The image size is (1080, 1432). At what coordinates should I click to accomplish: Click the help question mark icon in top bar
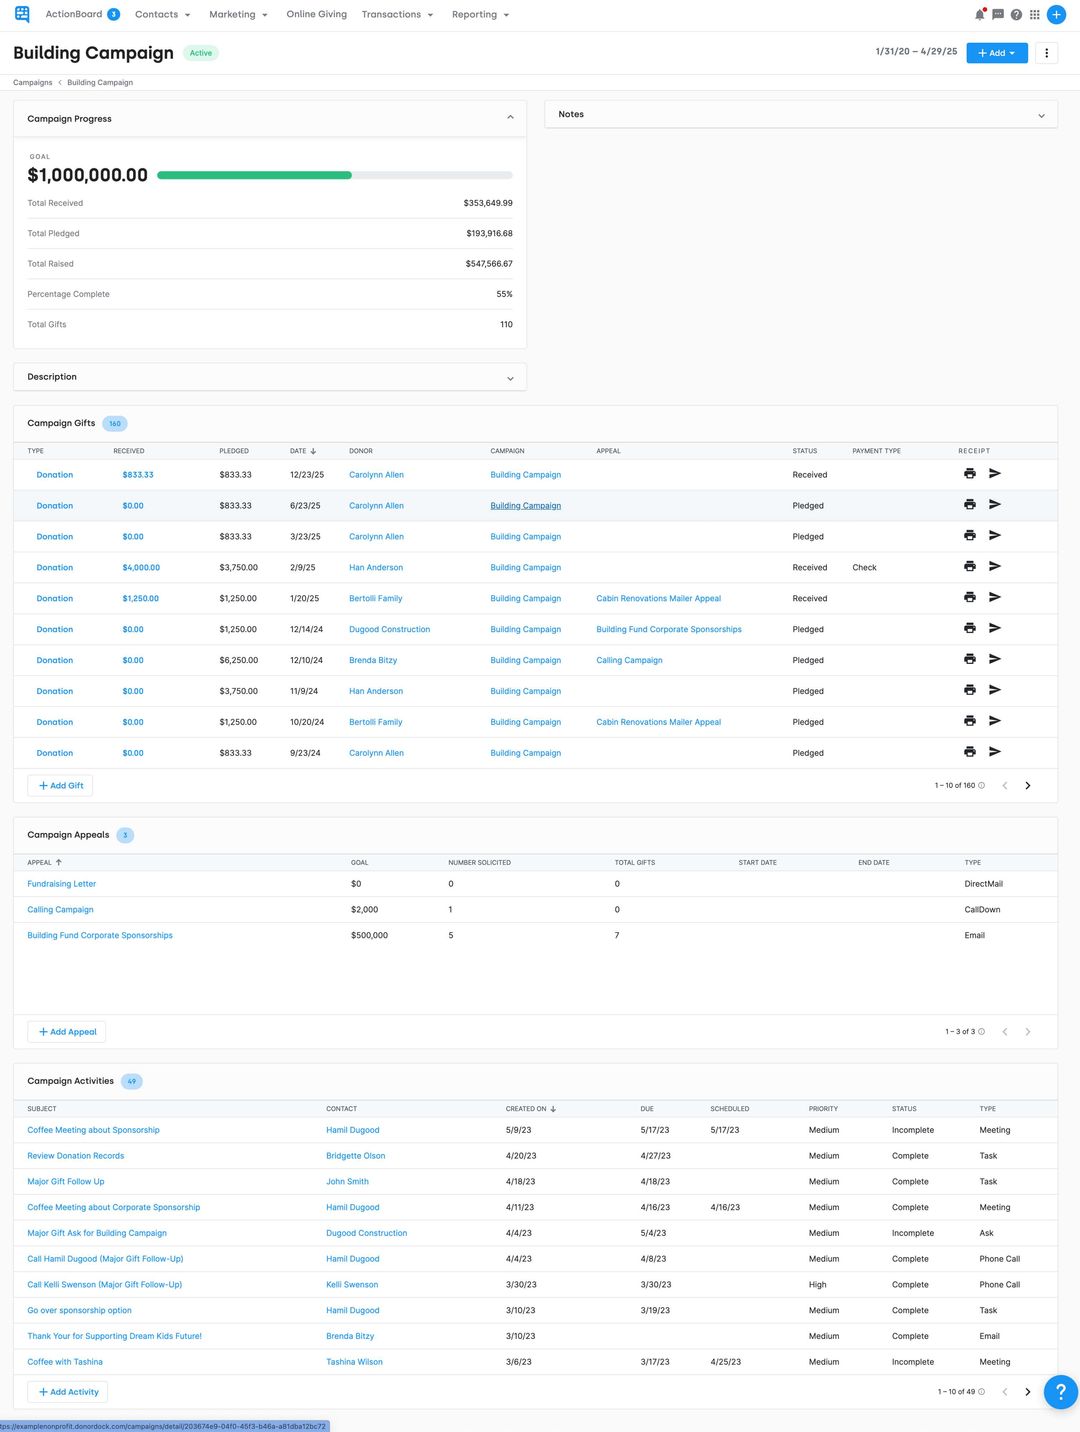(1017, 14)
